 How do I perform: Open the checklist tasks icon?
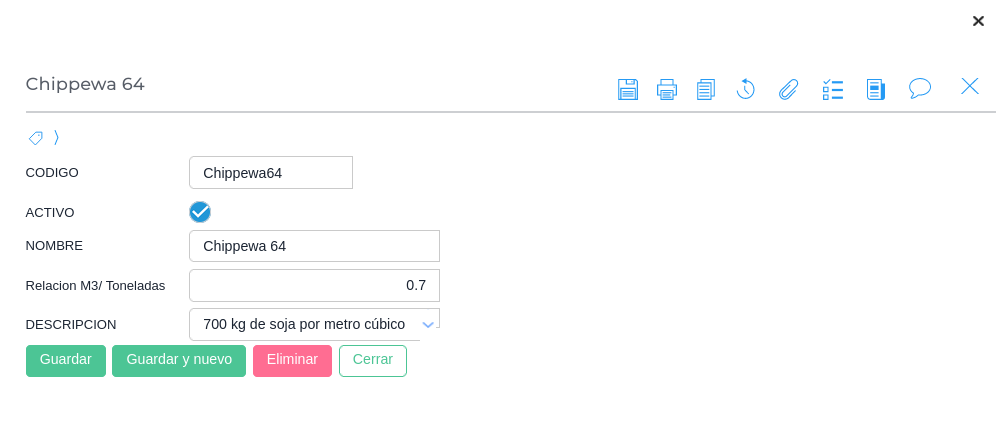(x=833, y=89)
